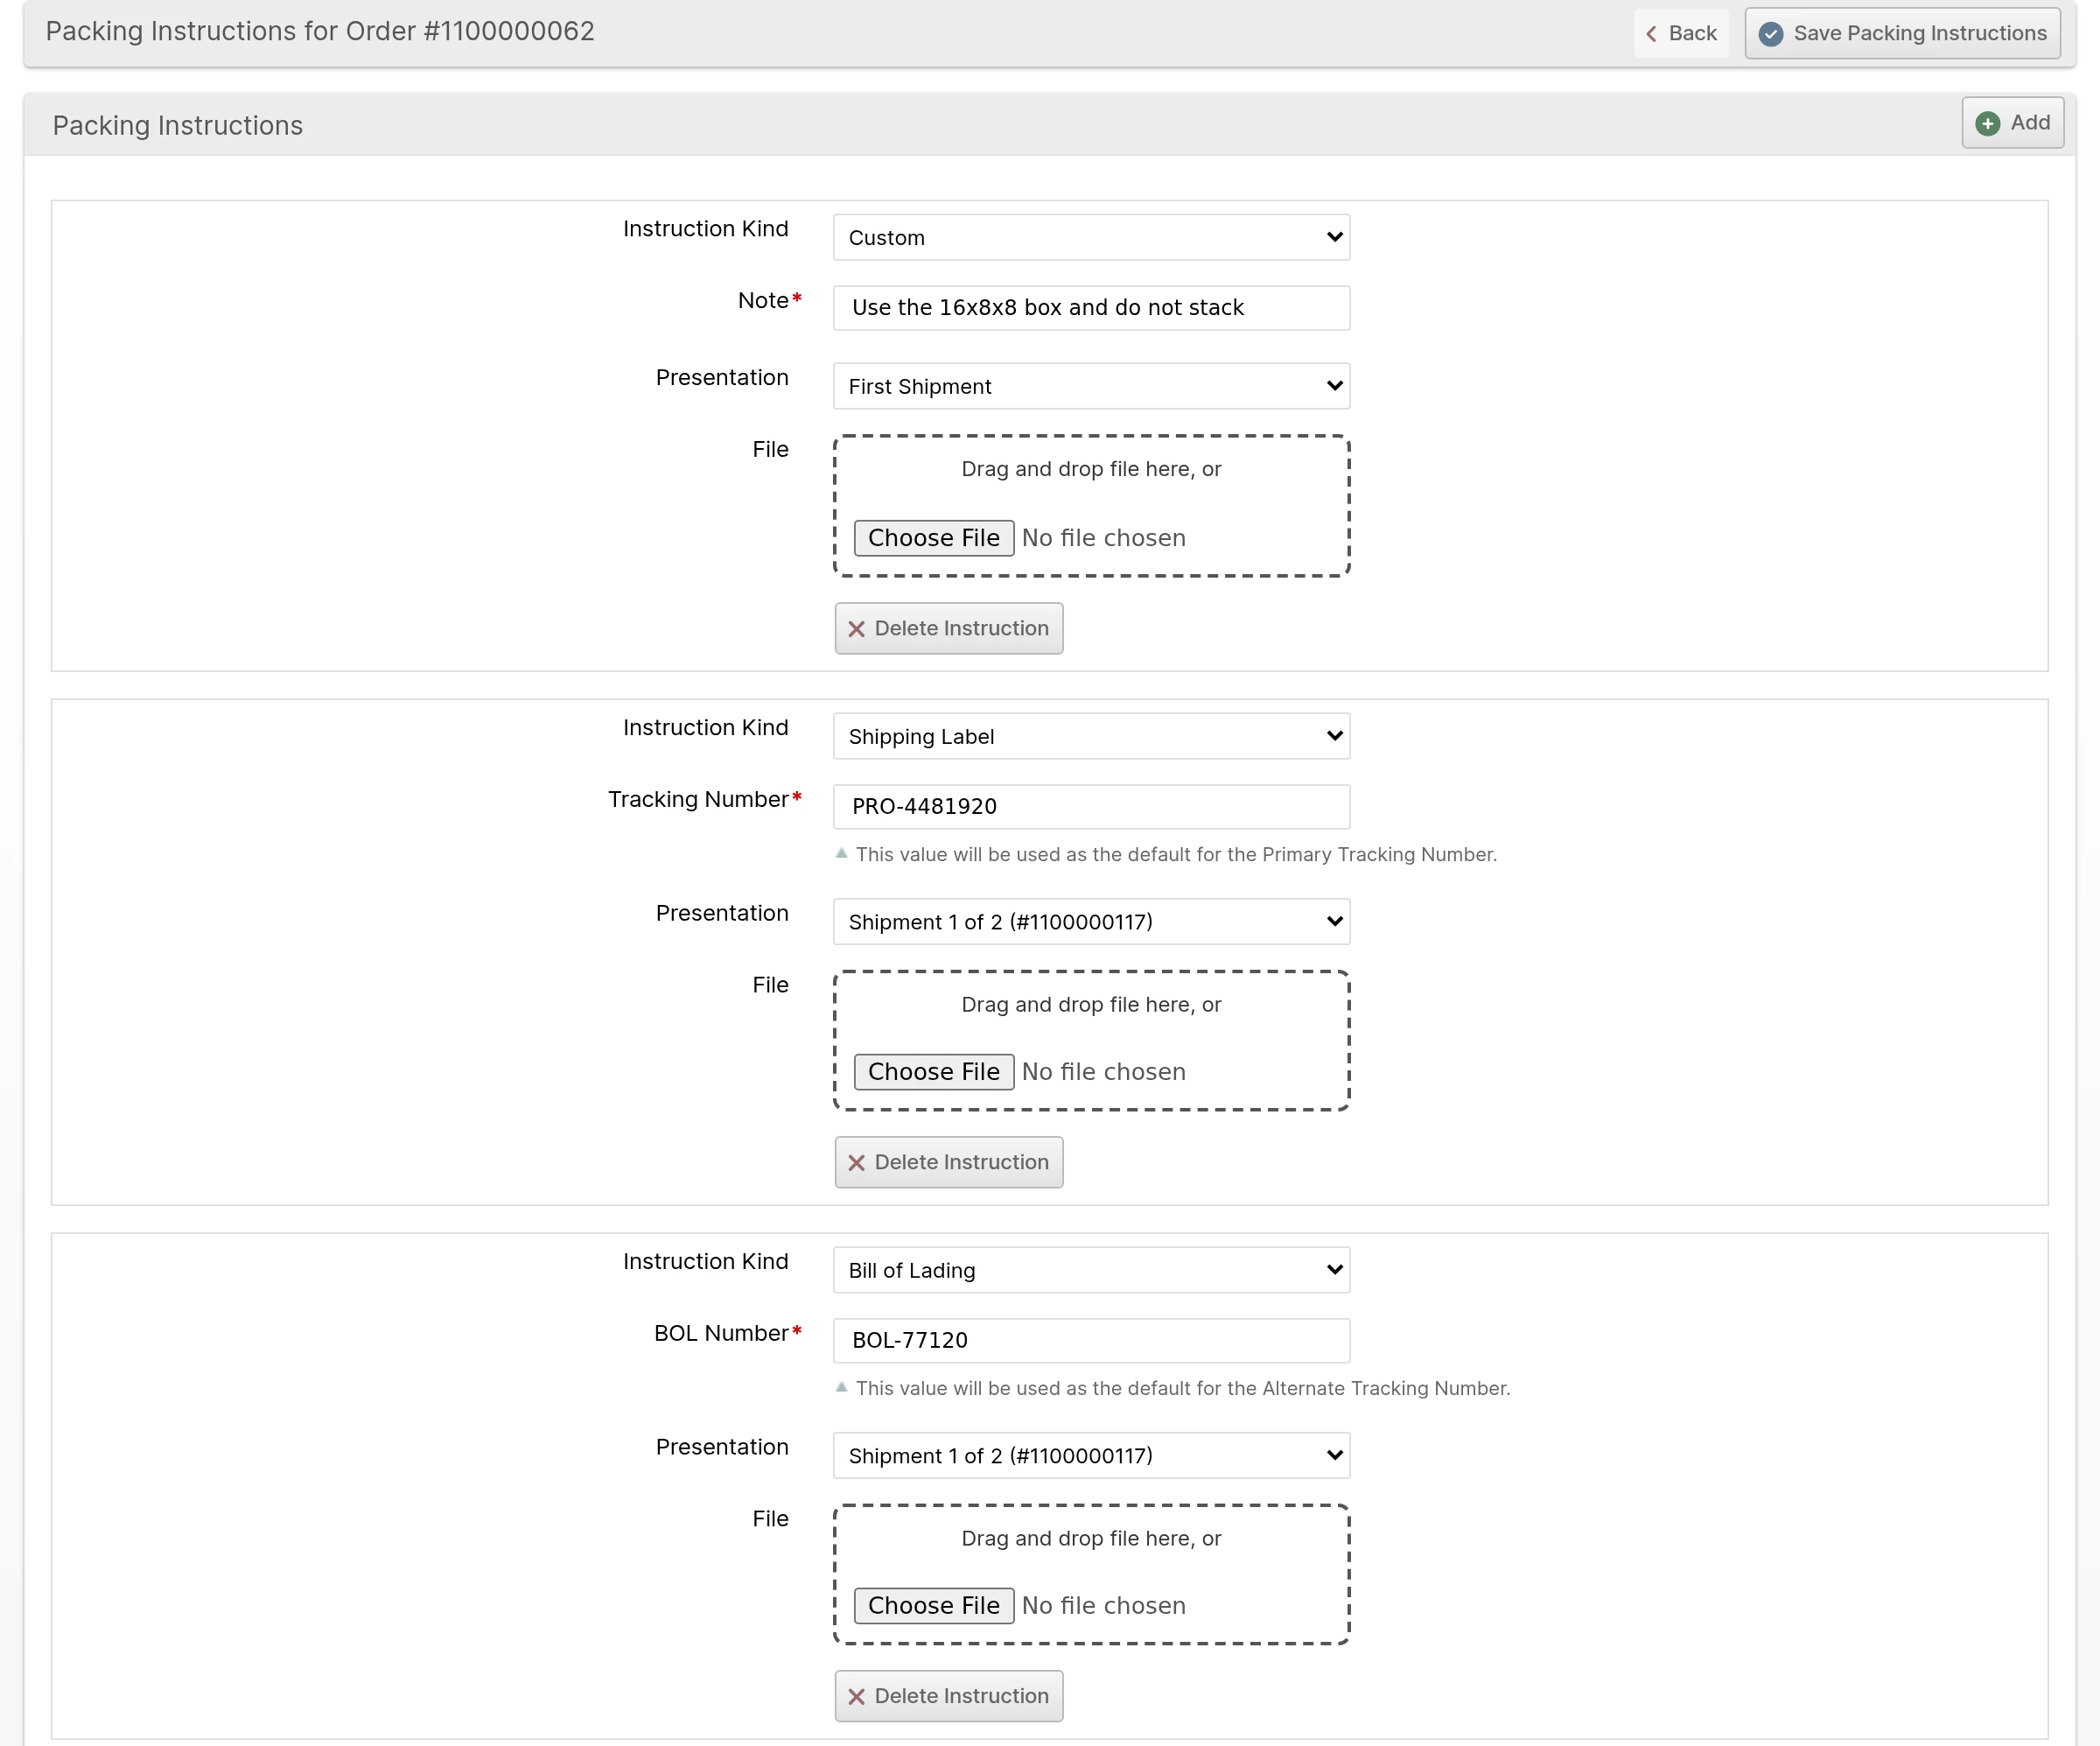Screen dimensions: 2100x1746
Task: Click the checkmark icon on Save
Action: pyautogui.click(x=1770, y=34)
